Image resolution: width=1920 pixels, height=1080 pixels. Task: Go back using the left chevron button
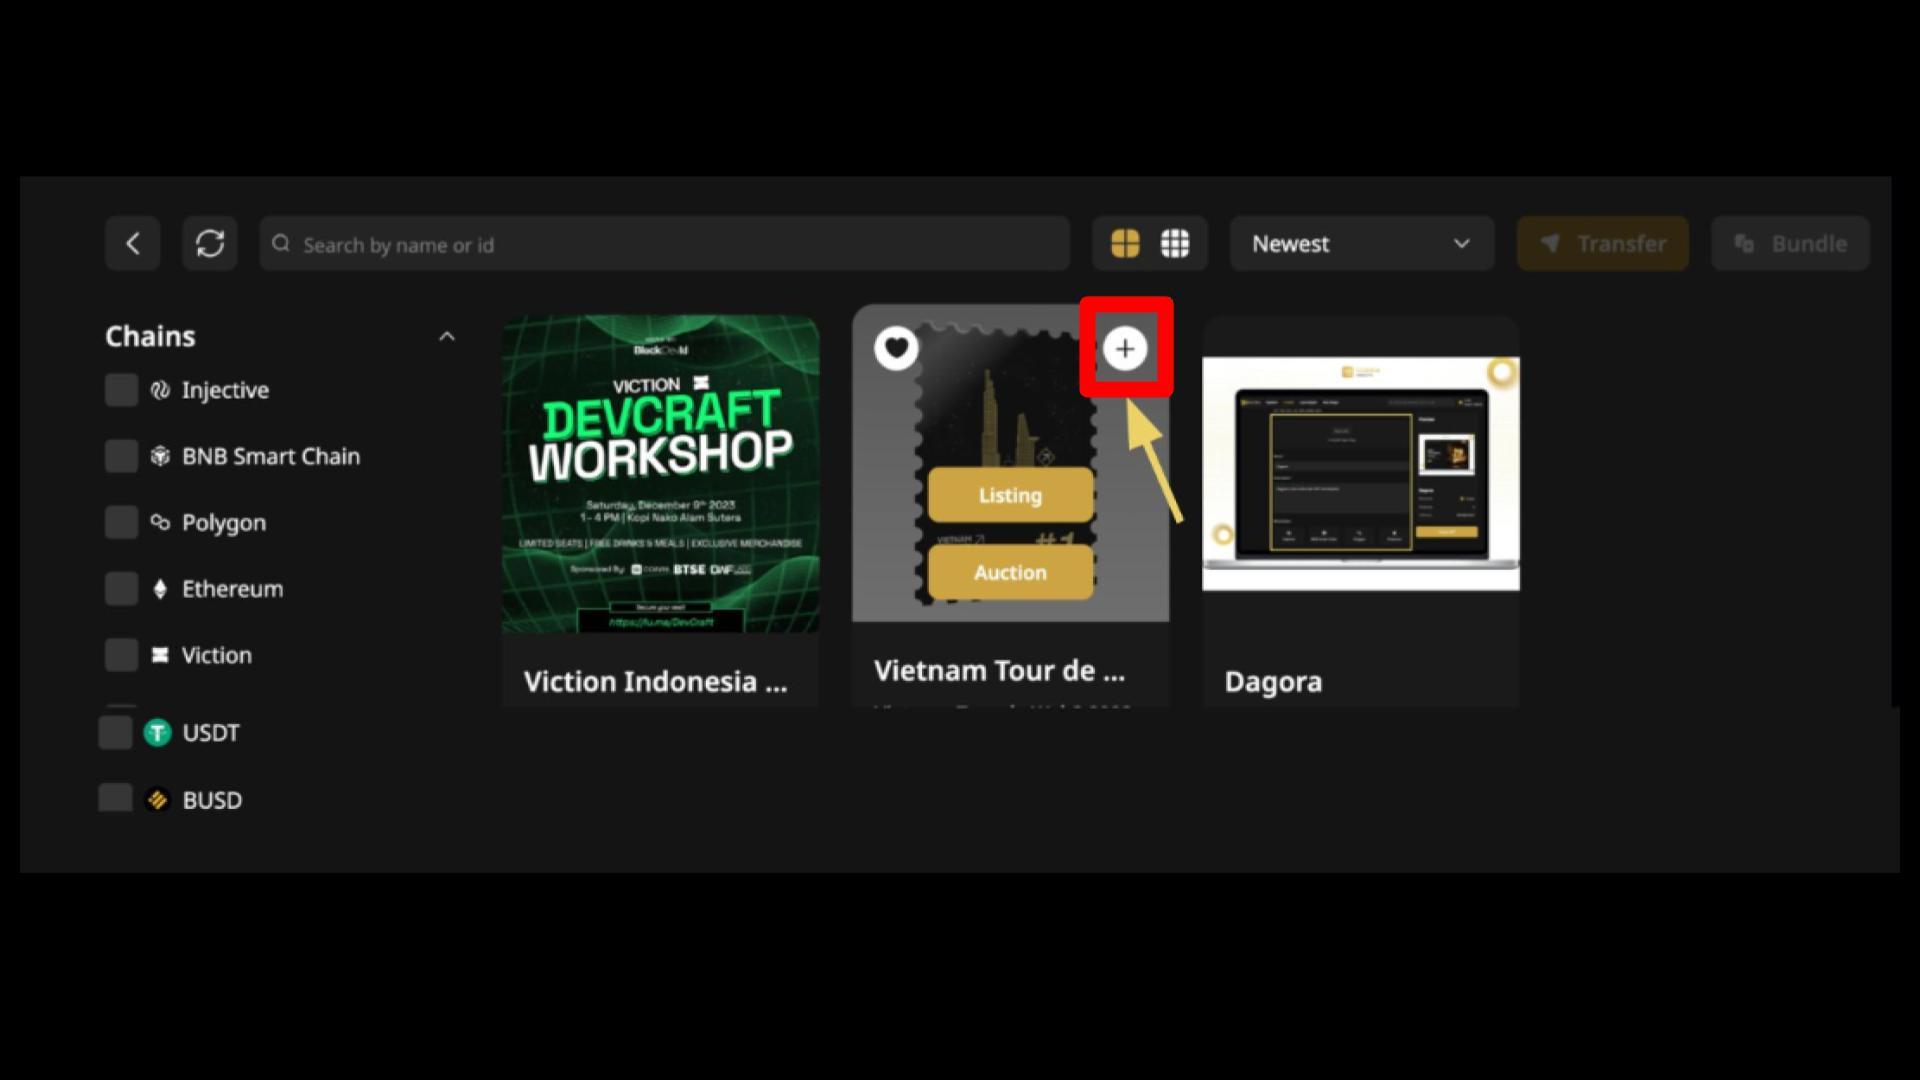tap(132, 244)
